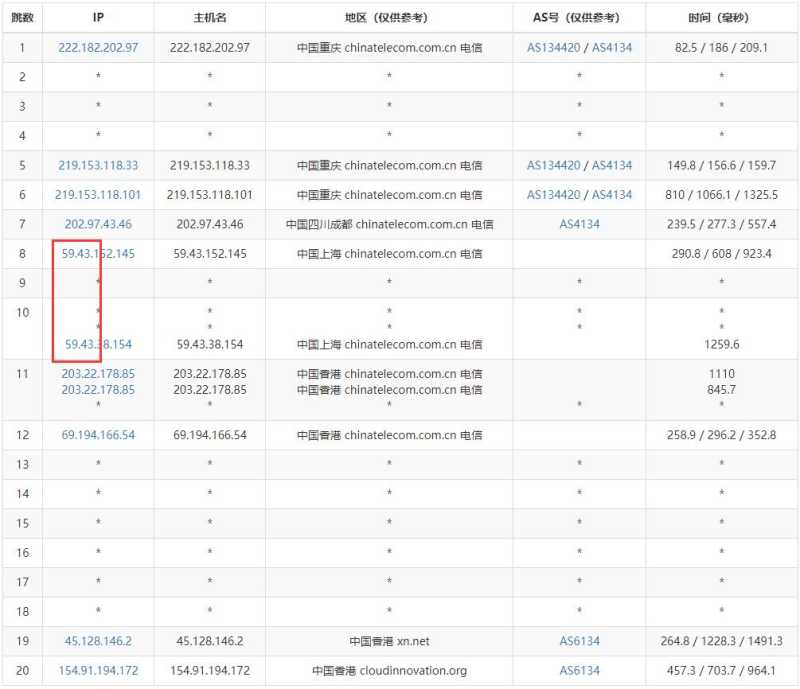Open the AS6134 link on hop 20
The height and width of the screenshot is (689, 800).
(x=578, y=671)
